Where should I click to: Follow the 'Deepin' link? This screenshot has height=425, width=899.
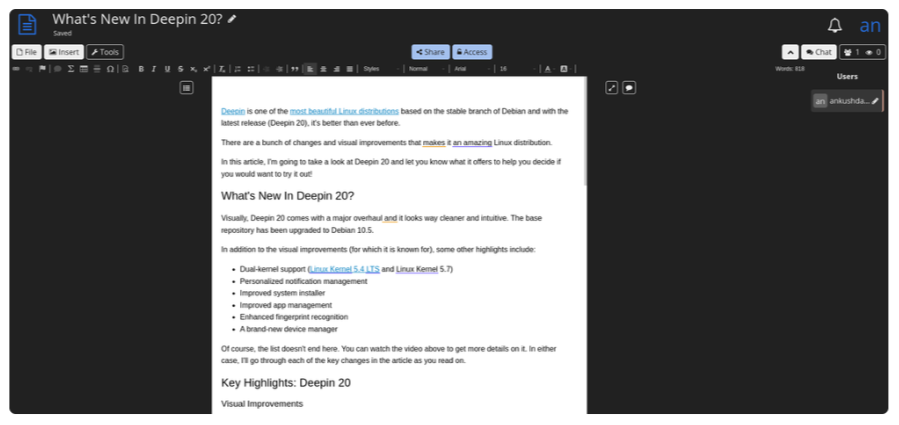(x=233, y=111)
